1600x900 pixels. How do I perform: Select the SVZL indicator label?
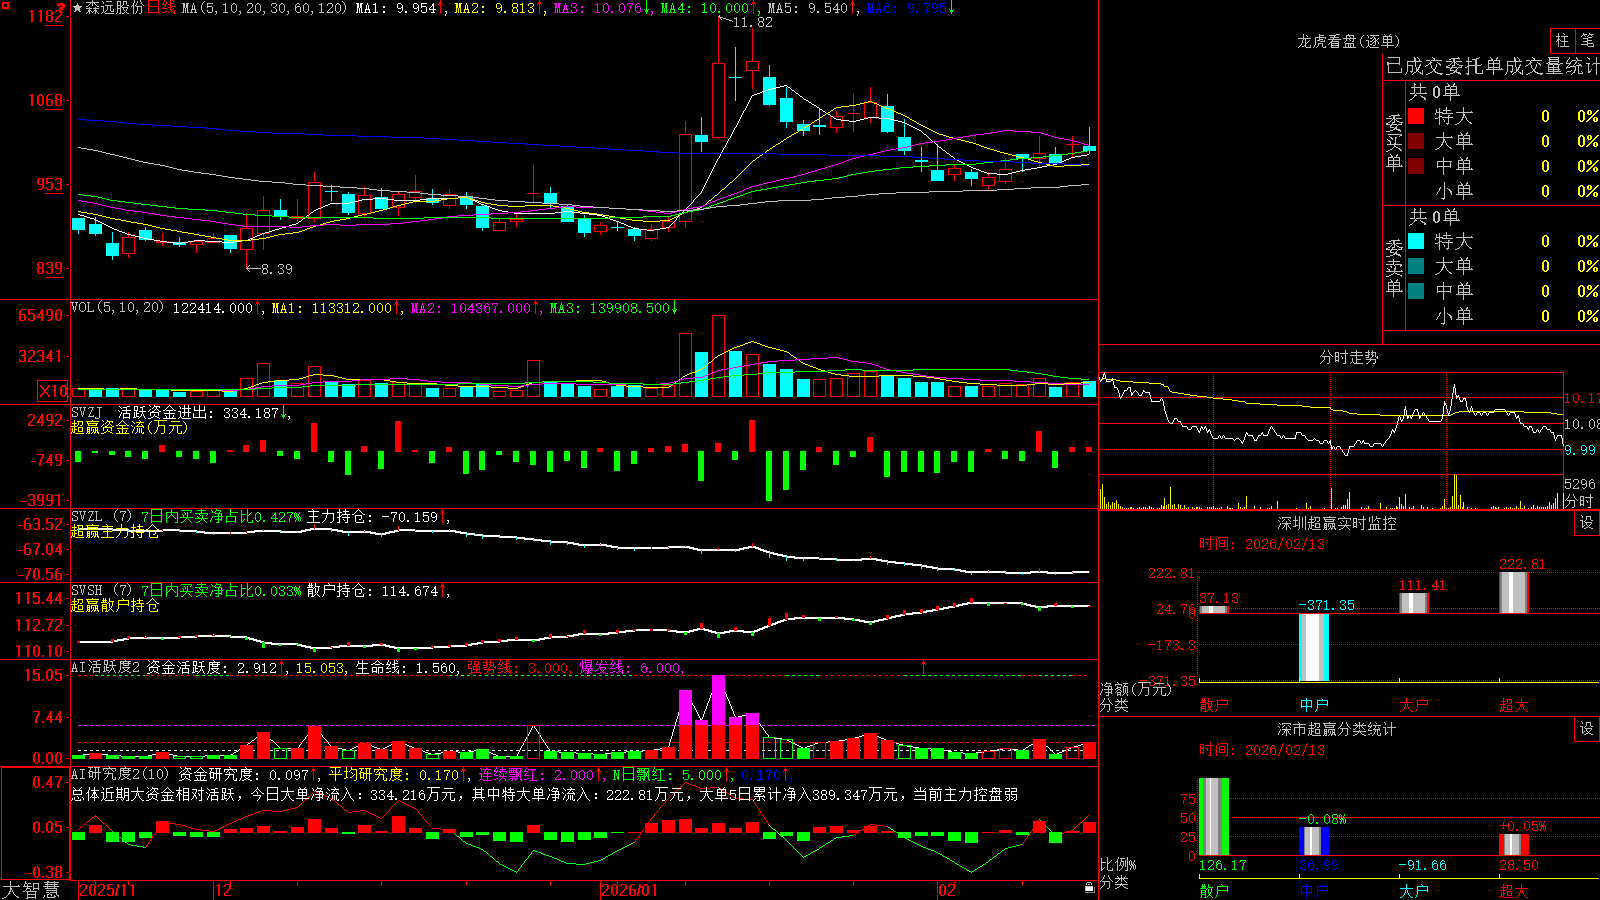(87, 517)
